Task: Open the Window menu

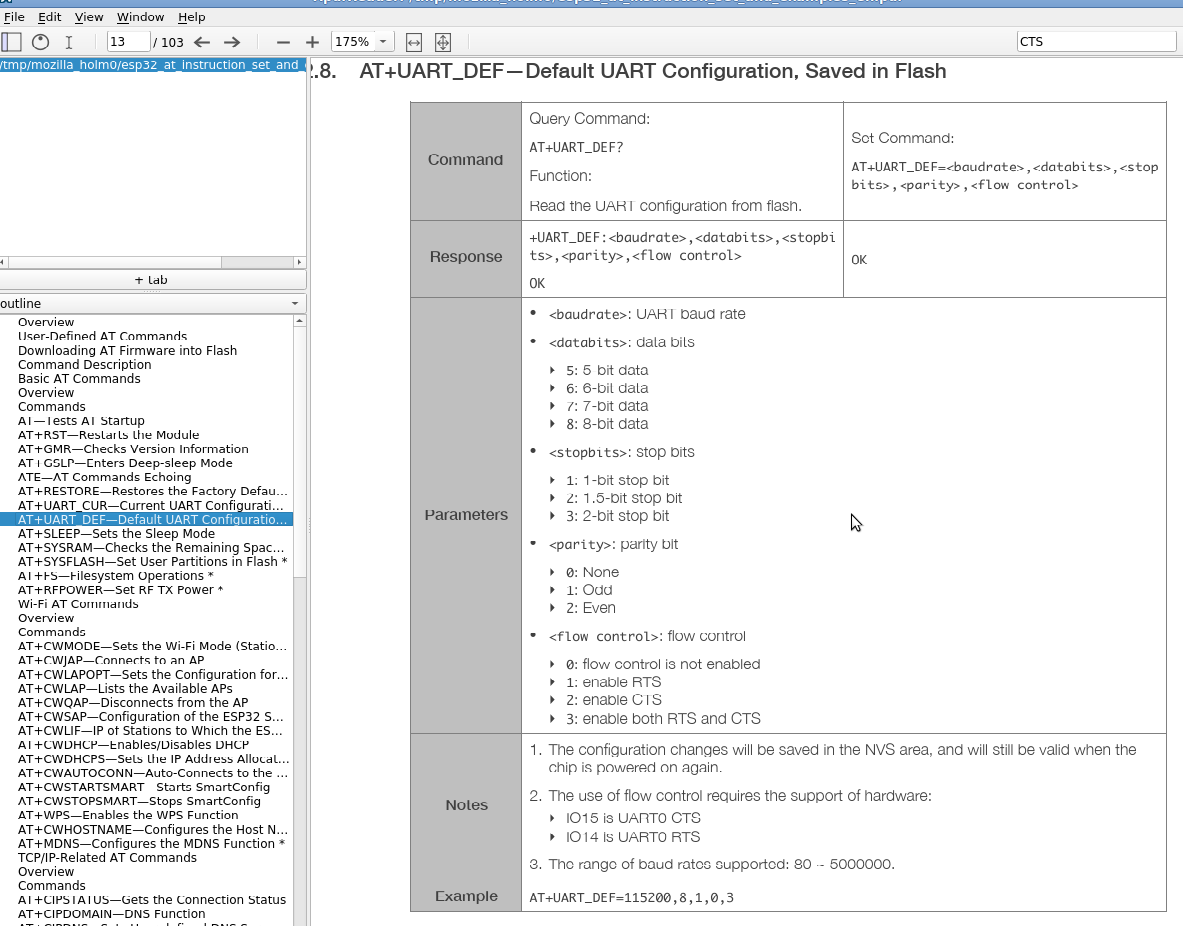Action: [x=140, y=17]
